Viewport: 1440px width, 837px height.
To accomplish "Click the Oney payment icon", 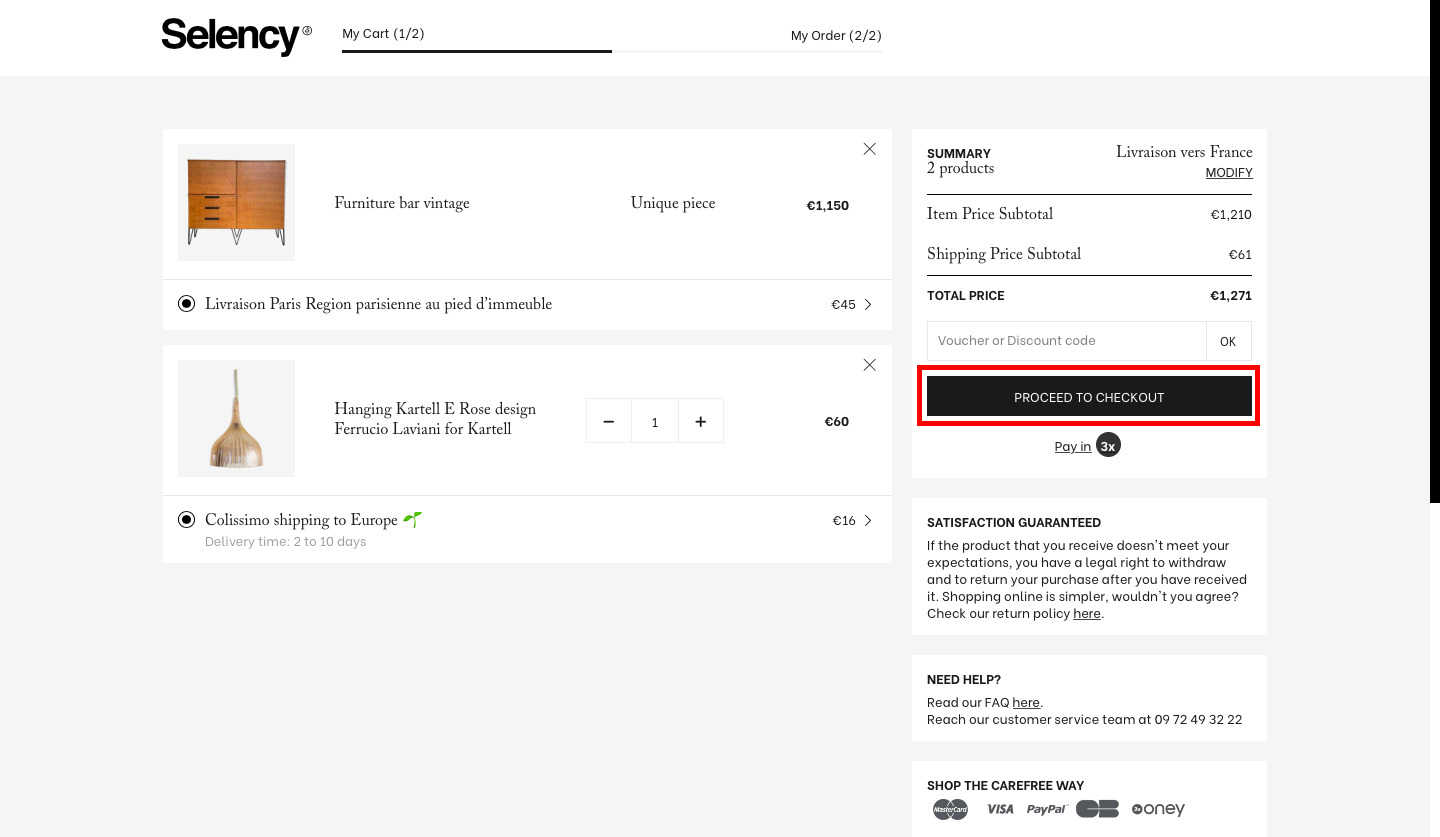I will point(1158,809).
